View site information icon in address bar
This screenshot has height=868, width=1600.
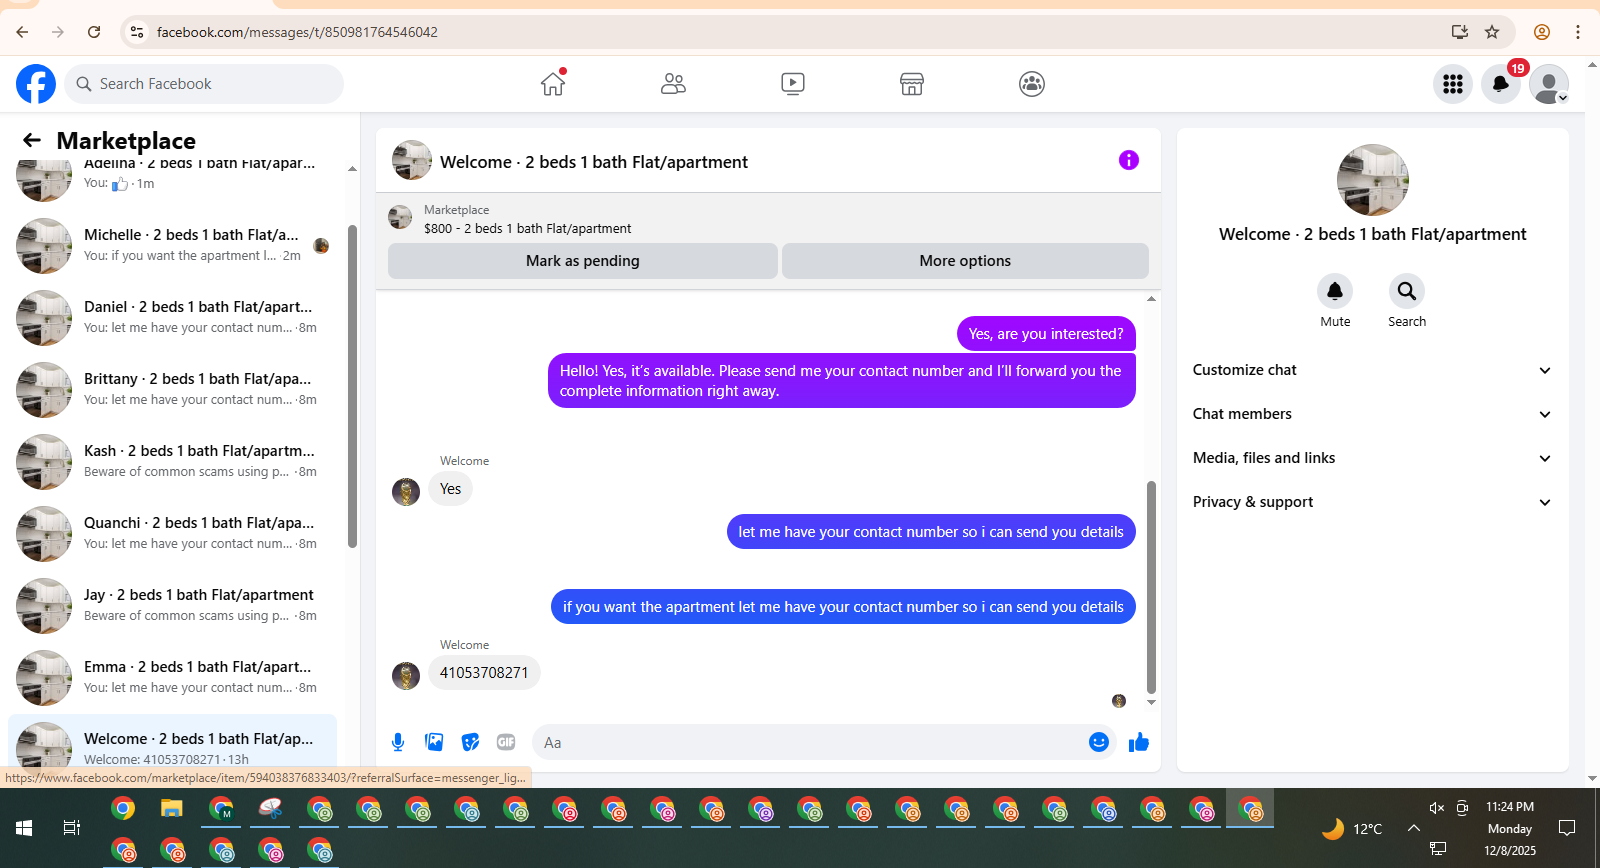tap(137, 32)
